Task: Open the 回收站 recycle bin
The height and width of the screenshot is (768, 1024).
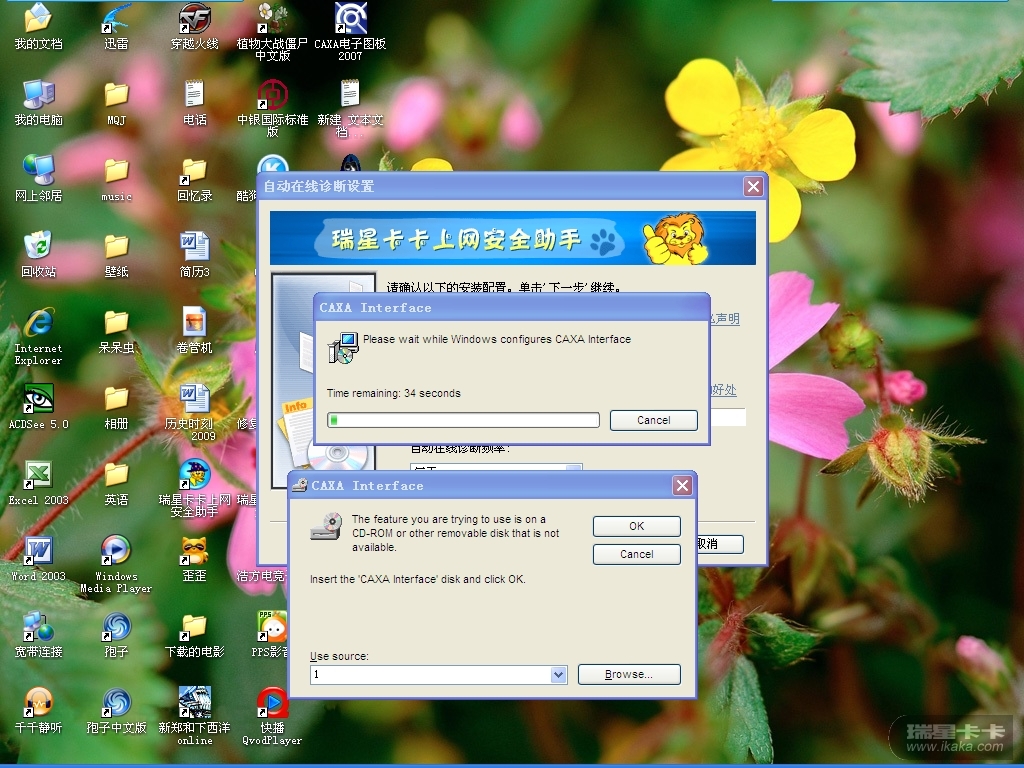Action: (38, 254)
